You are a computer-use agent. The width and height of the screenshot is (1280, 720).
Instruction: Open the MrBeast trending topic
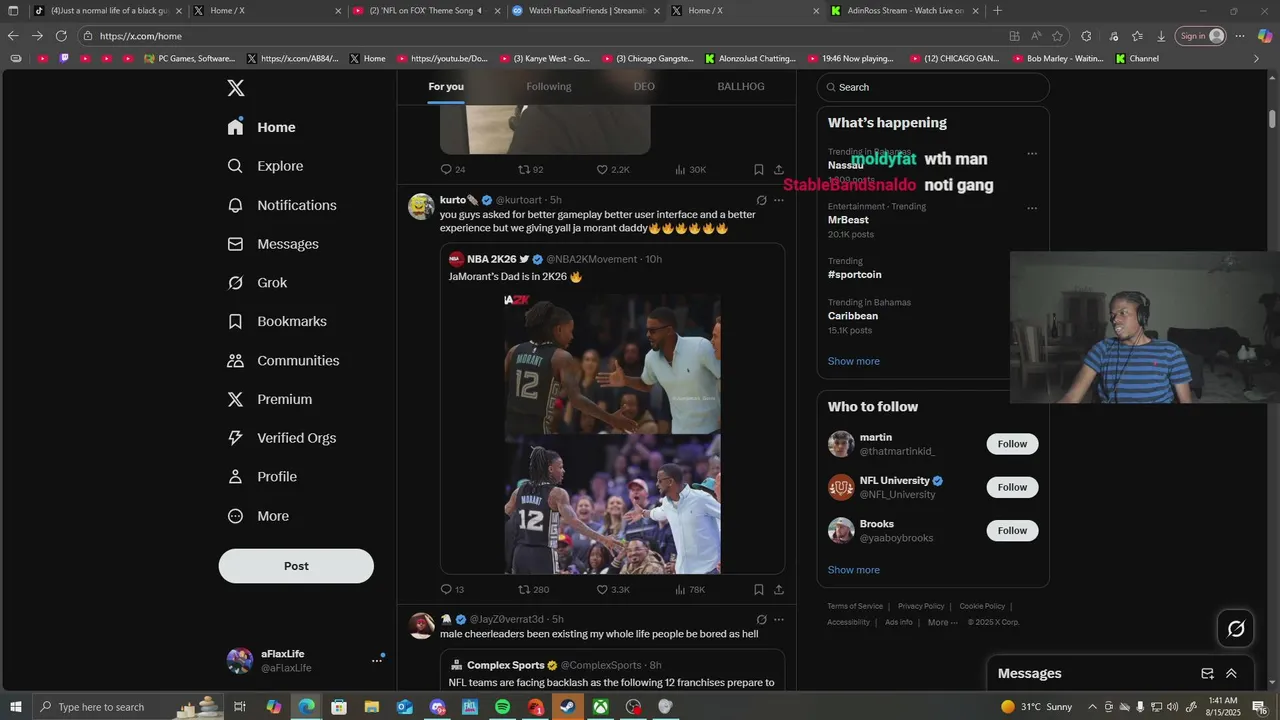tap(848, 220)
